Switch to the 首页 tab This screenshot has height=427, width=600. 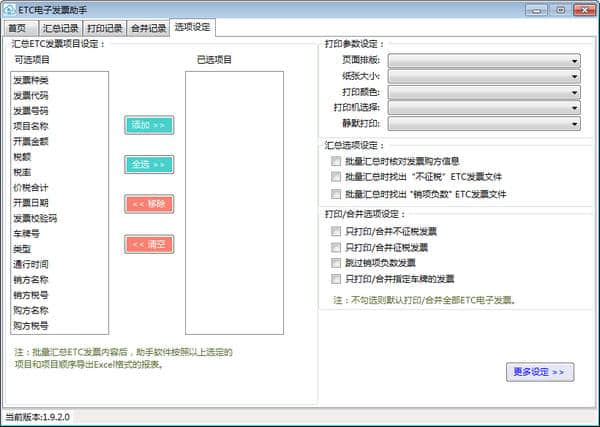(20, 28)
